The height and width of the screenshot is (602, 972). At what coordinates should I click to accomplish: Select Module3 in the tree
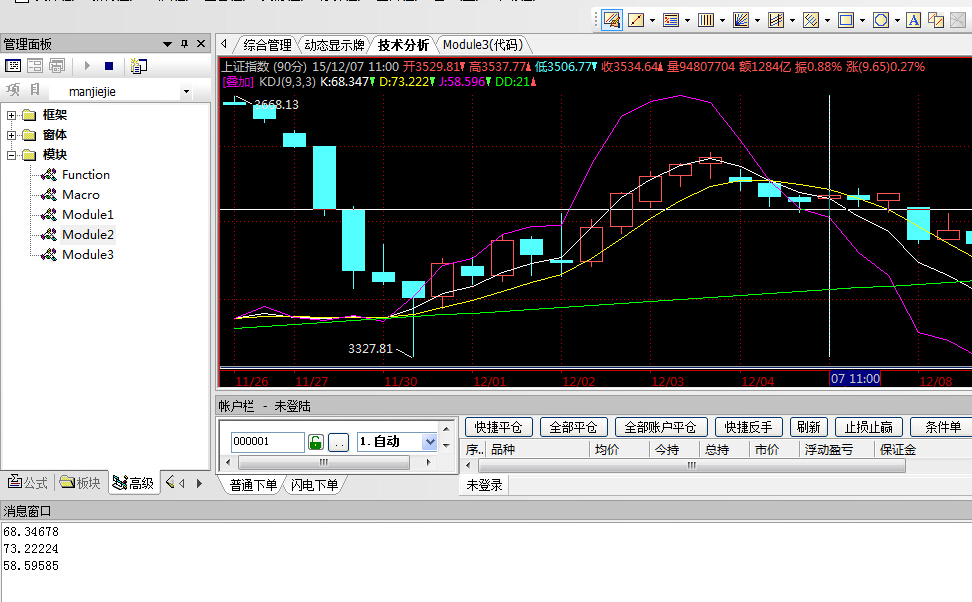[87, 254]
